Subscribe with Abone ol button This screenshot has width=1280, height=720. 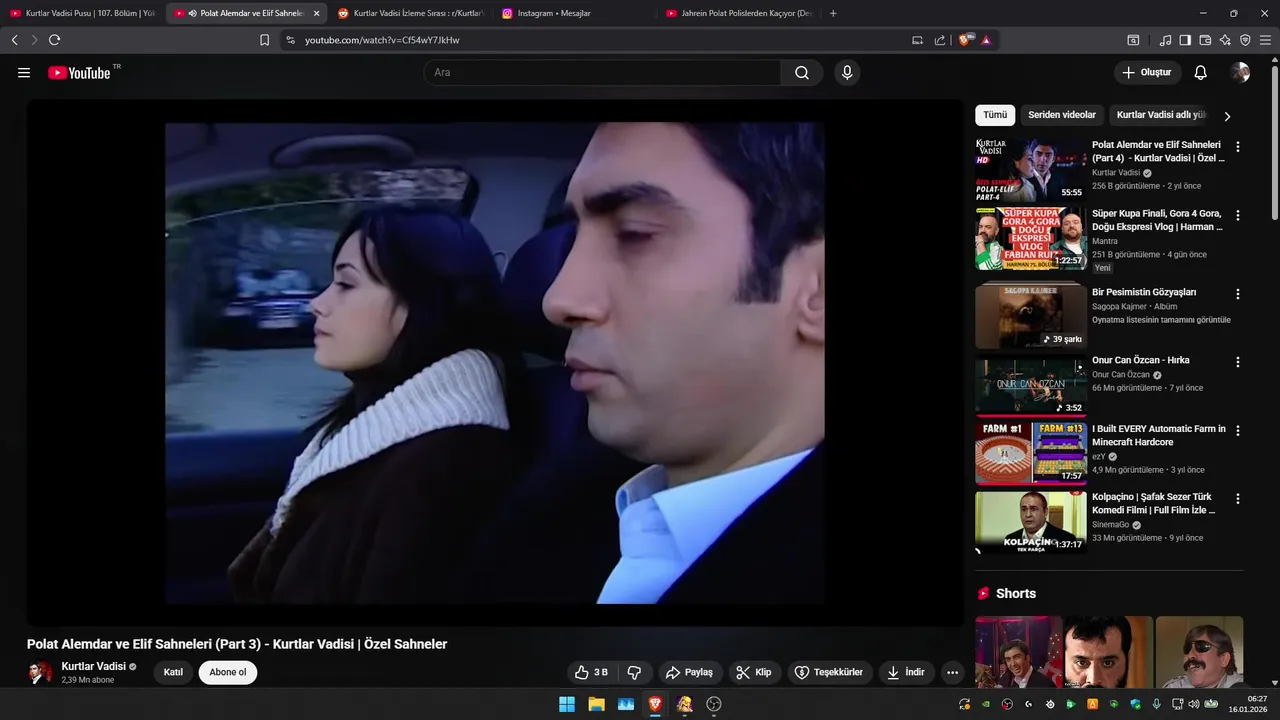tap(228, 672)
